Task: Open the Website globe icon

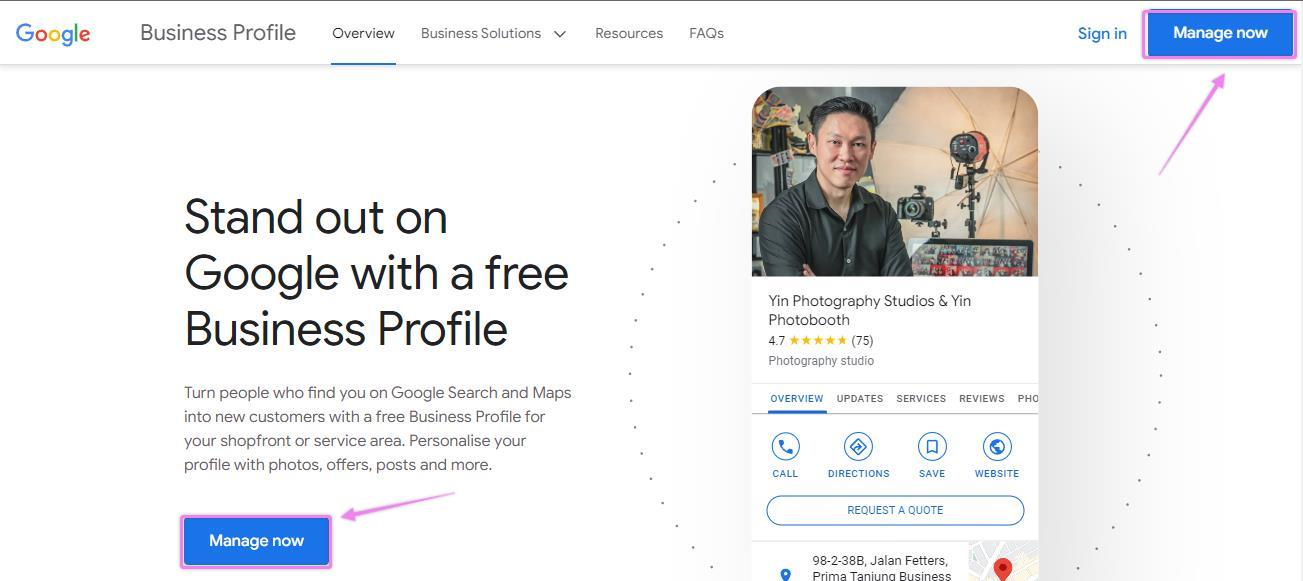Action: (x=996, y=447)
